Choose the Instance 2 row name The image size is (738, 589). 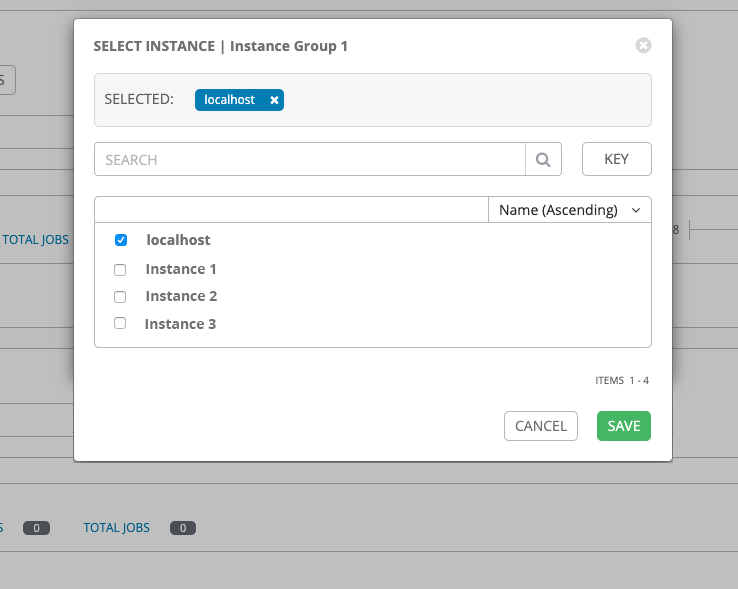(x=181, y=297)
